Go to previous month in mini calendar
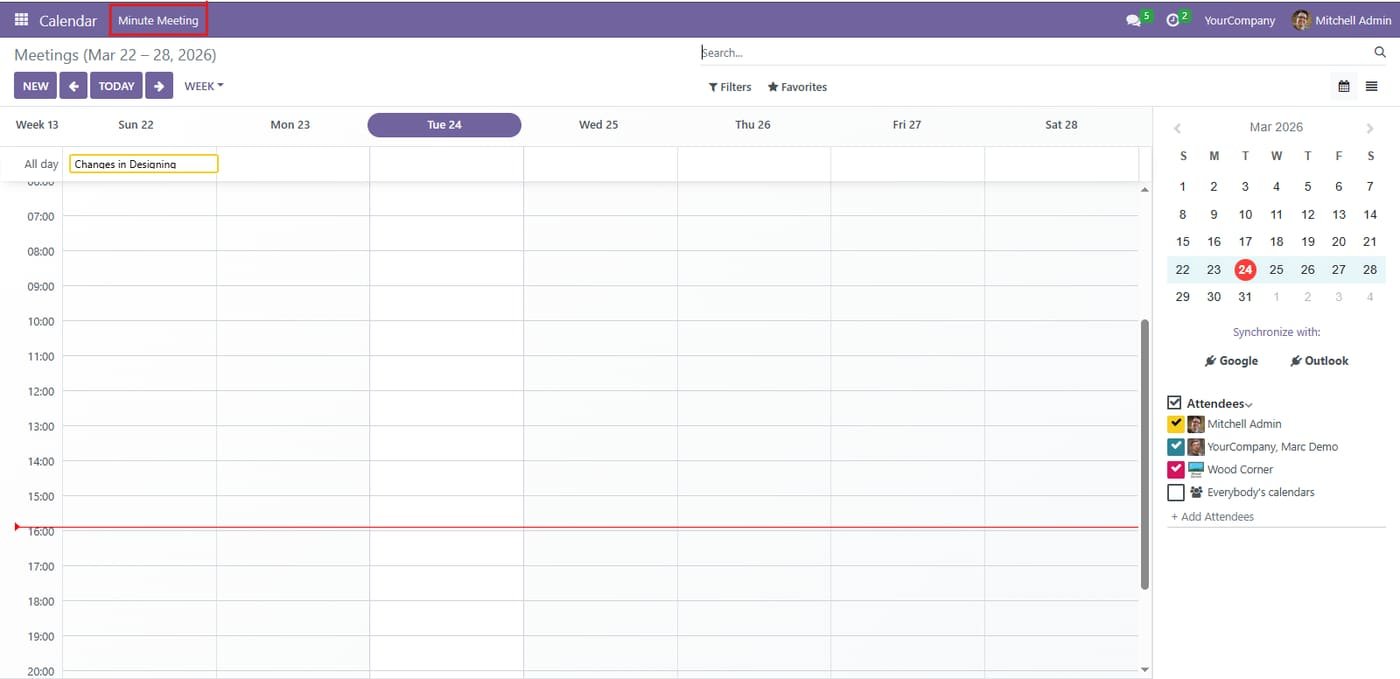The height and width of the screenshot is (679, 1400). tap(1177, 128)
